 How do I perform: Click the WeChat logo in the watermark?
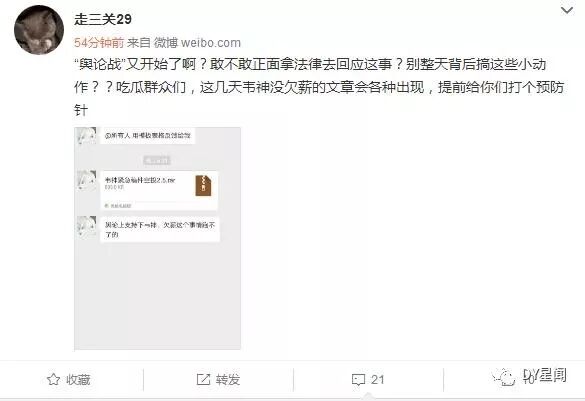(504, 377)
